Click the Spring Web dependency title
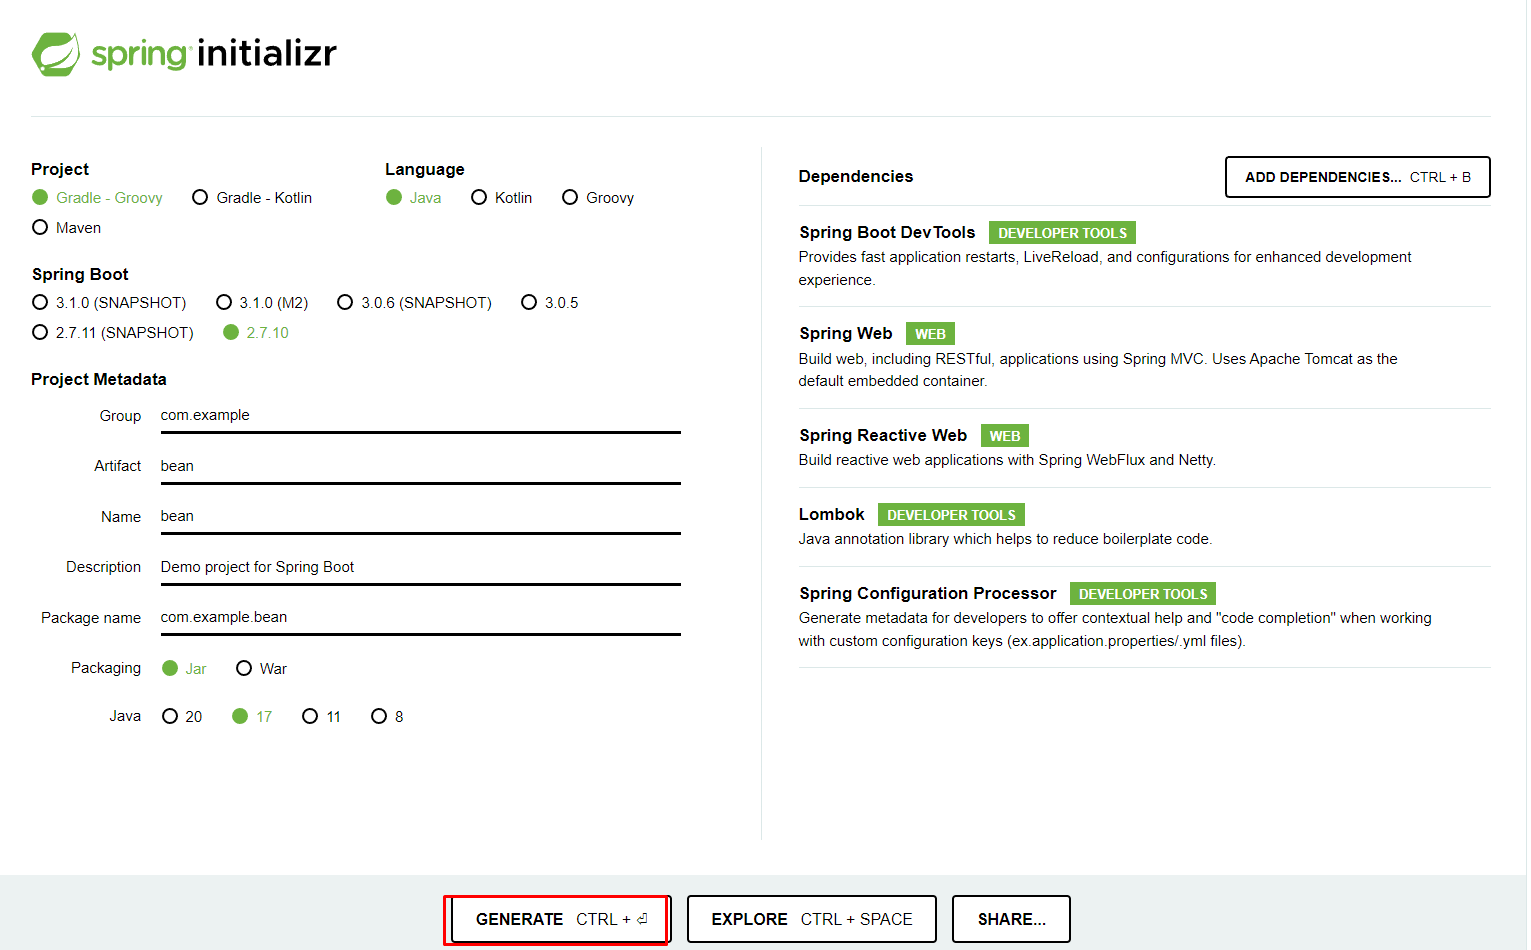The width and height of the screenshot is (1531, 950). coord(845,334)
